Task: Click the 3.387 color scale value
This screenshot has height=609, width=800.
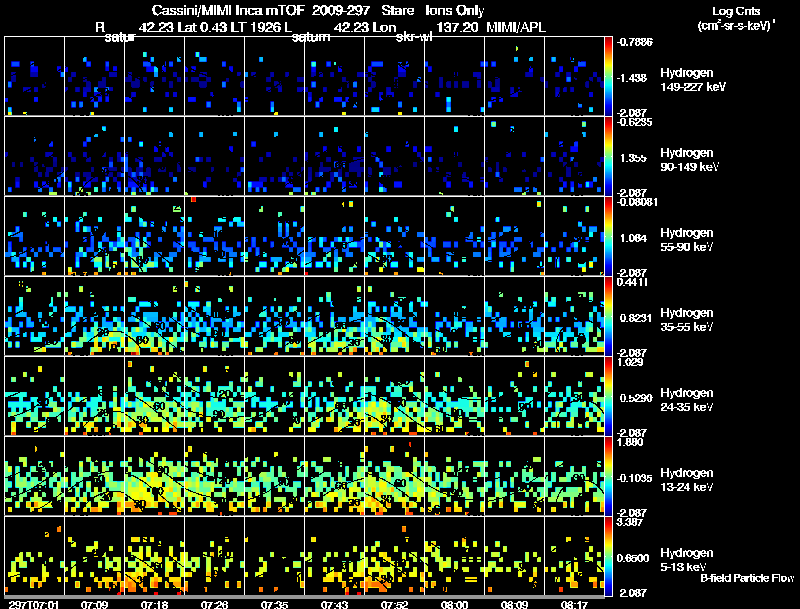Action: (x=631, y=522)
